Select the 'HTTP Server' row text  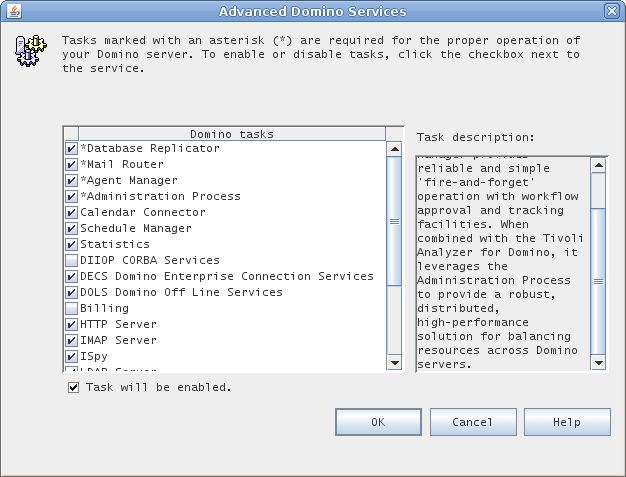click(x=119, y=324)
